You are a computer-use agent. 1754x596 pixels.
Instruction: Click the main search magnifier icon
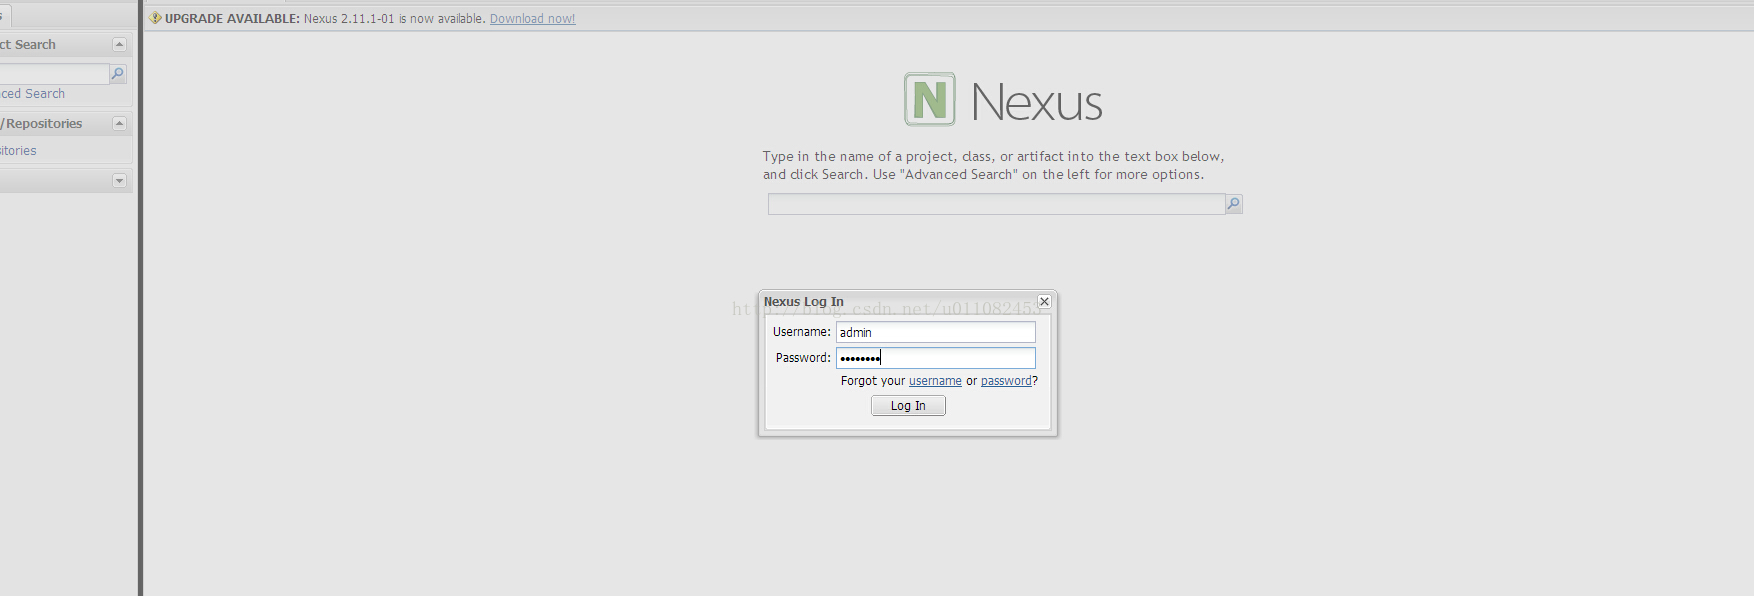(x=1234, y=204)
